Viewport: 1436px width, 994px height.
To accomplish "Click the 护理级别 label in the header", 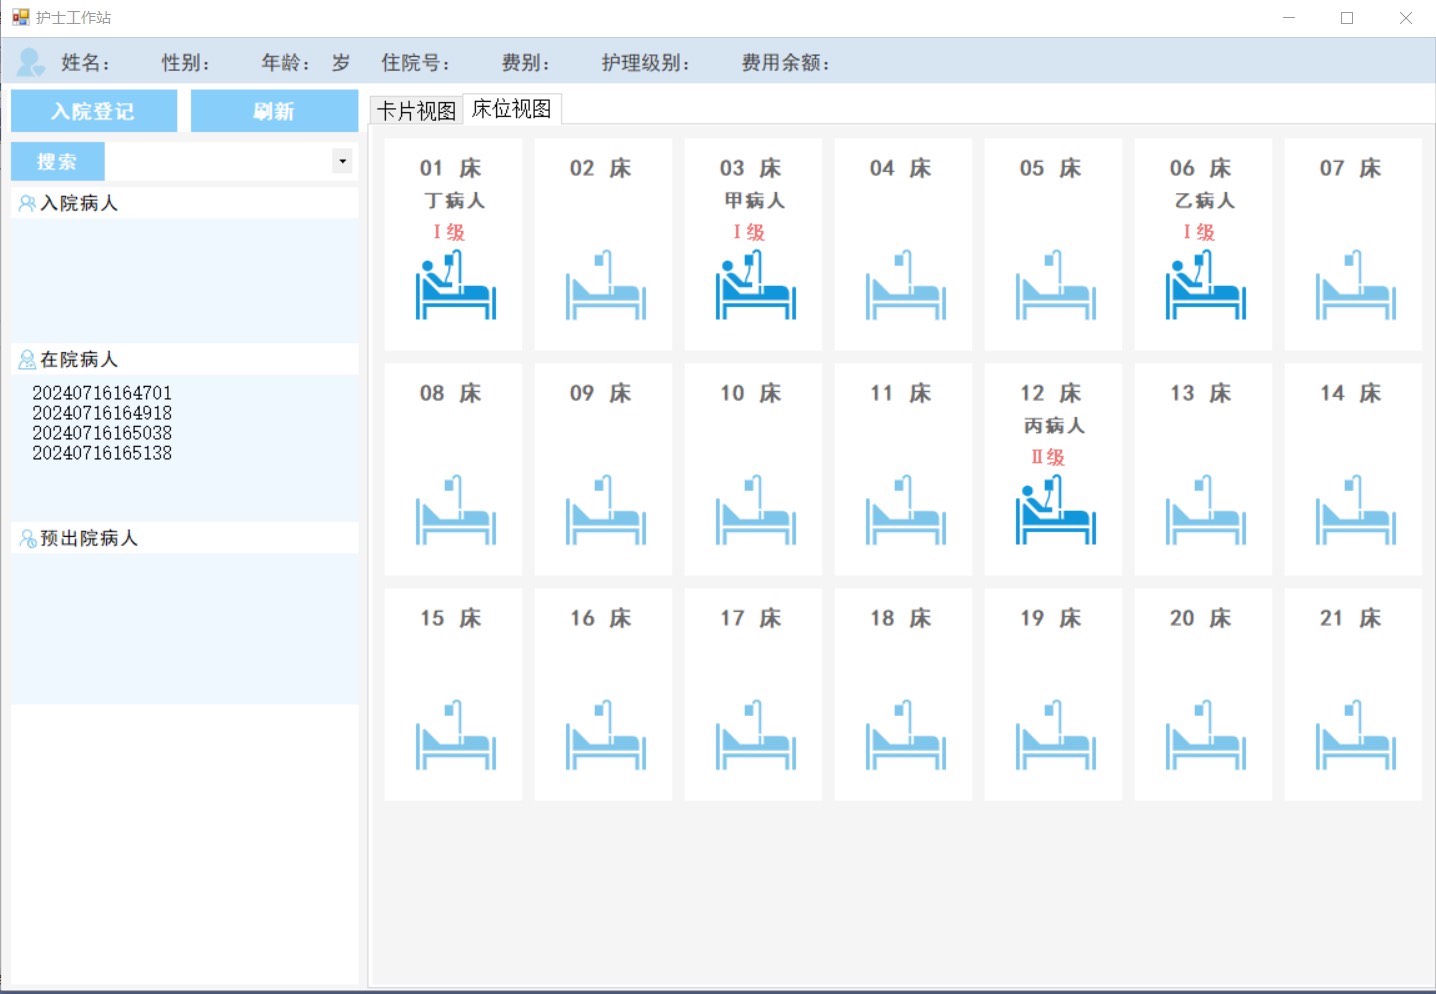I will coord(645,63).
